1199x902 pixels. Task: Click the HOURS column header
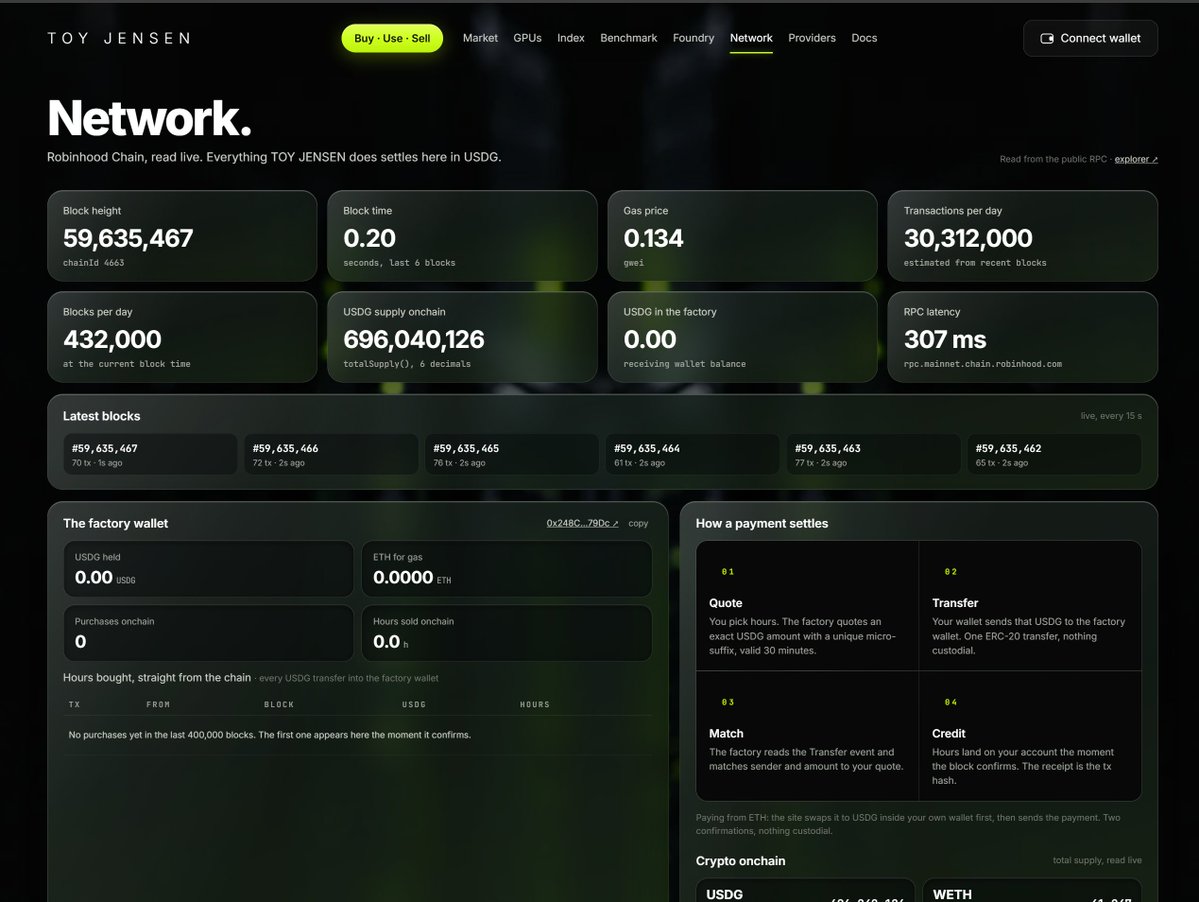point(535,705)
